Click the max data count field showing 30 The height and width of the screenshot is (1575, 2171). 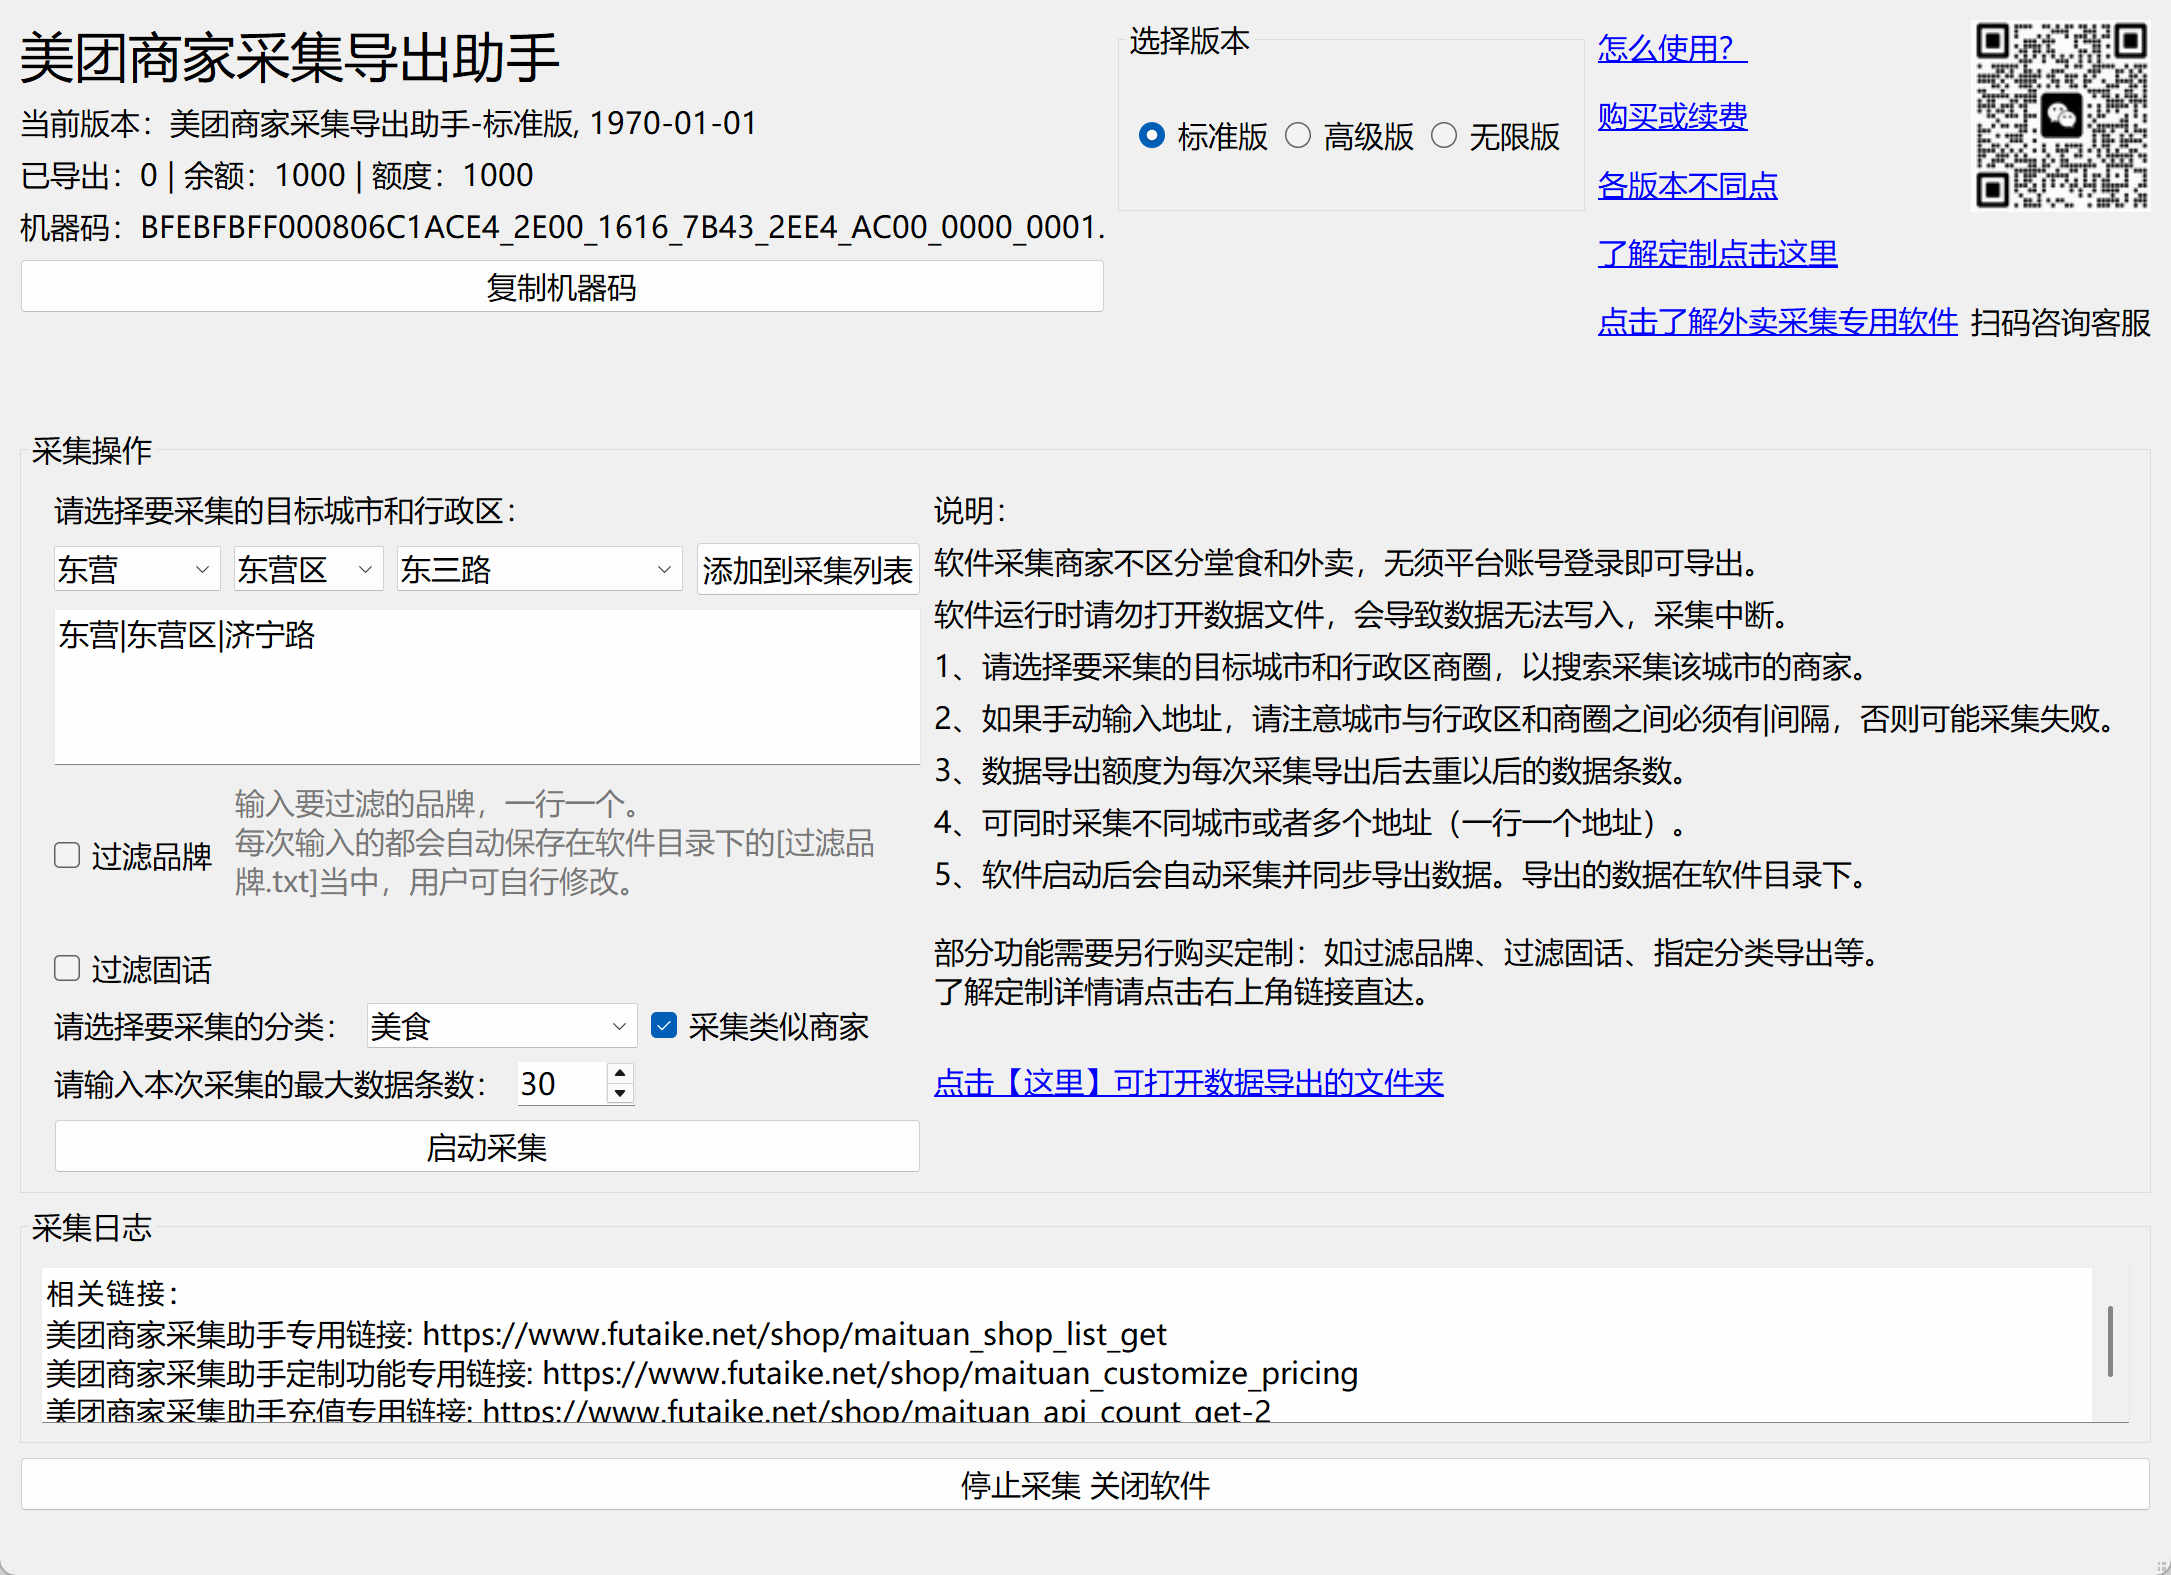coord(562,1083)
